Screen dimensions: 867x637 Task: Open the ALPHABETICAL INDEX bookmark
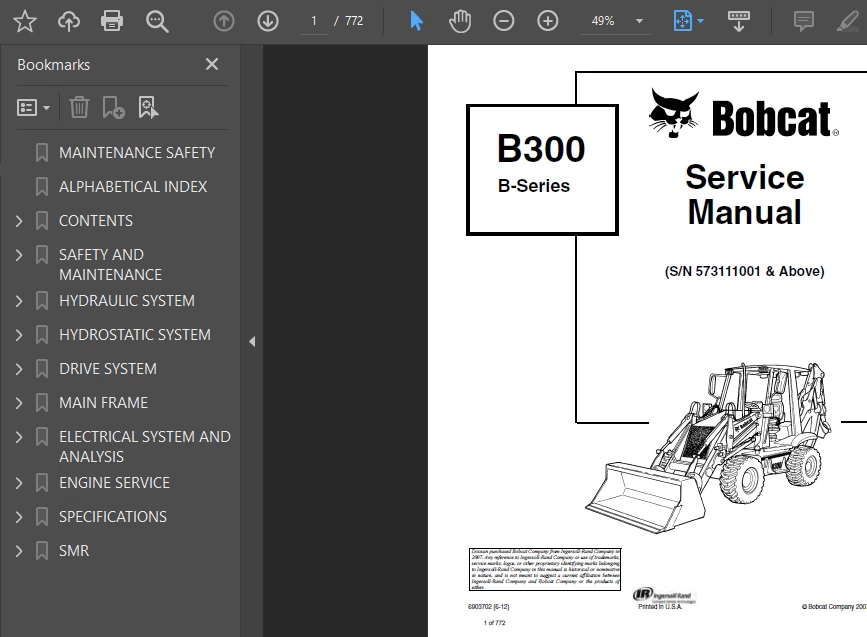[x=133, y=186]
